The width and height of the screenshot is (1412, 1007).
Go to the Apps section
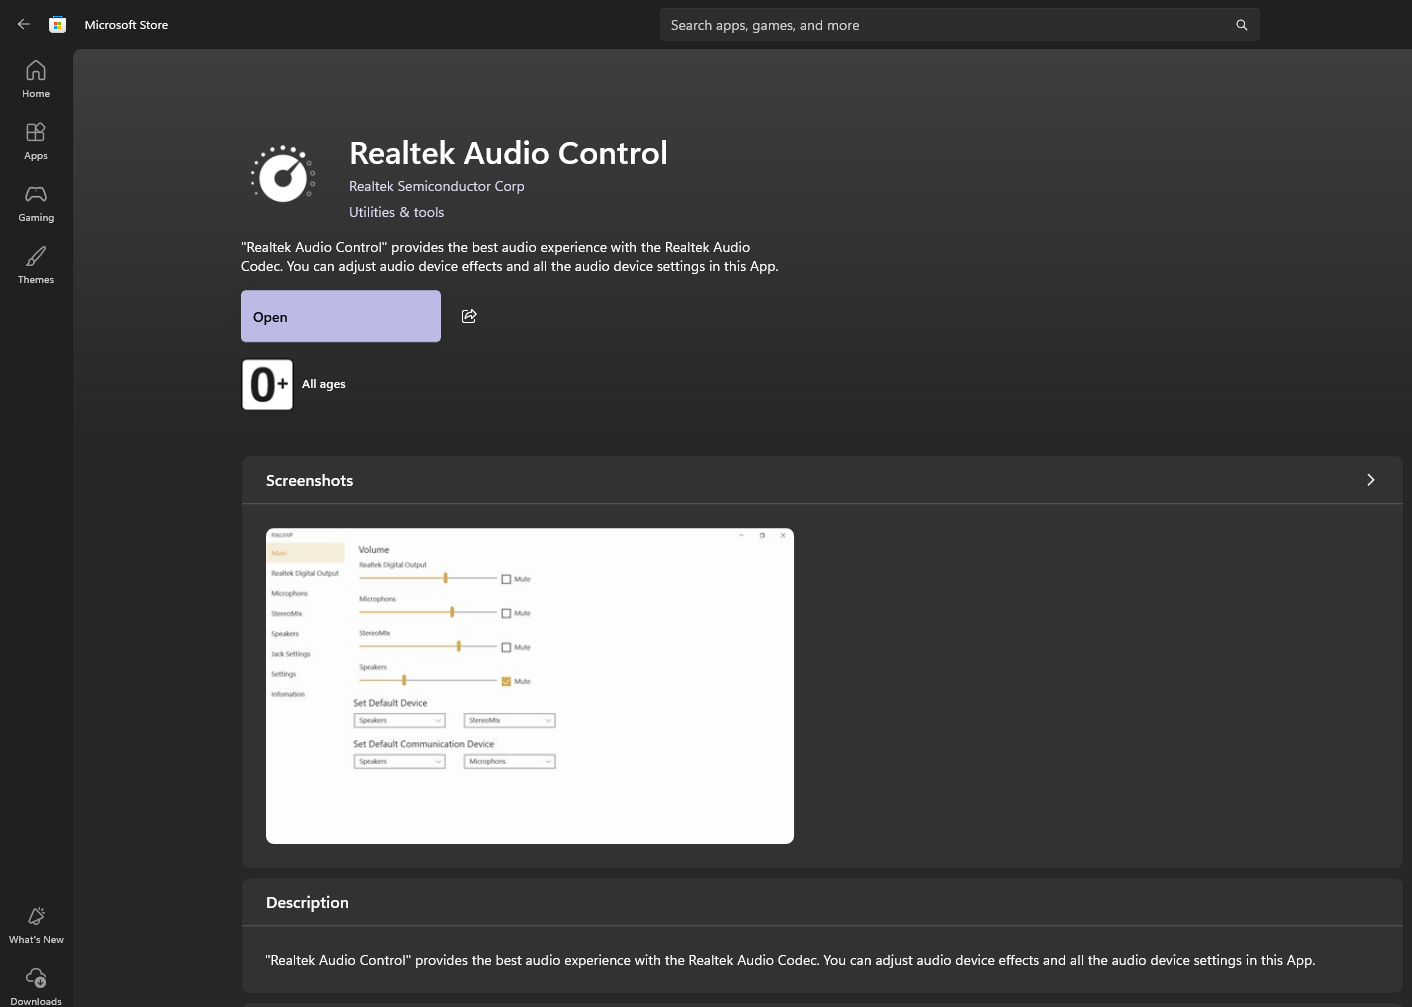(36, 140)
